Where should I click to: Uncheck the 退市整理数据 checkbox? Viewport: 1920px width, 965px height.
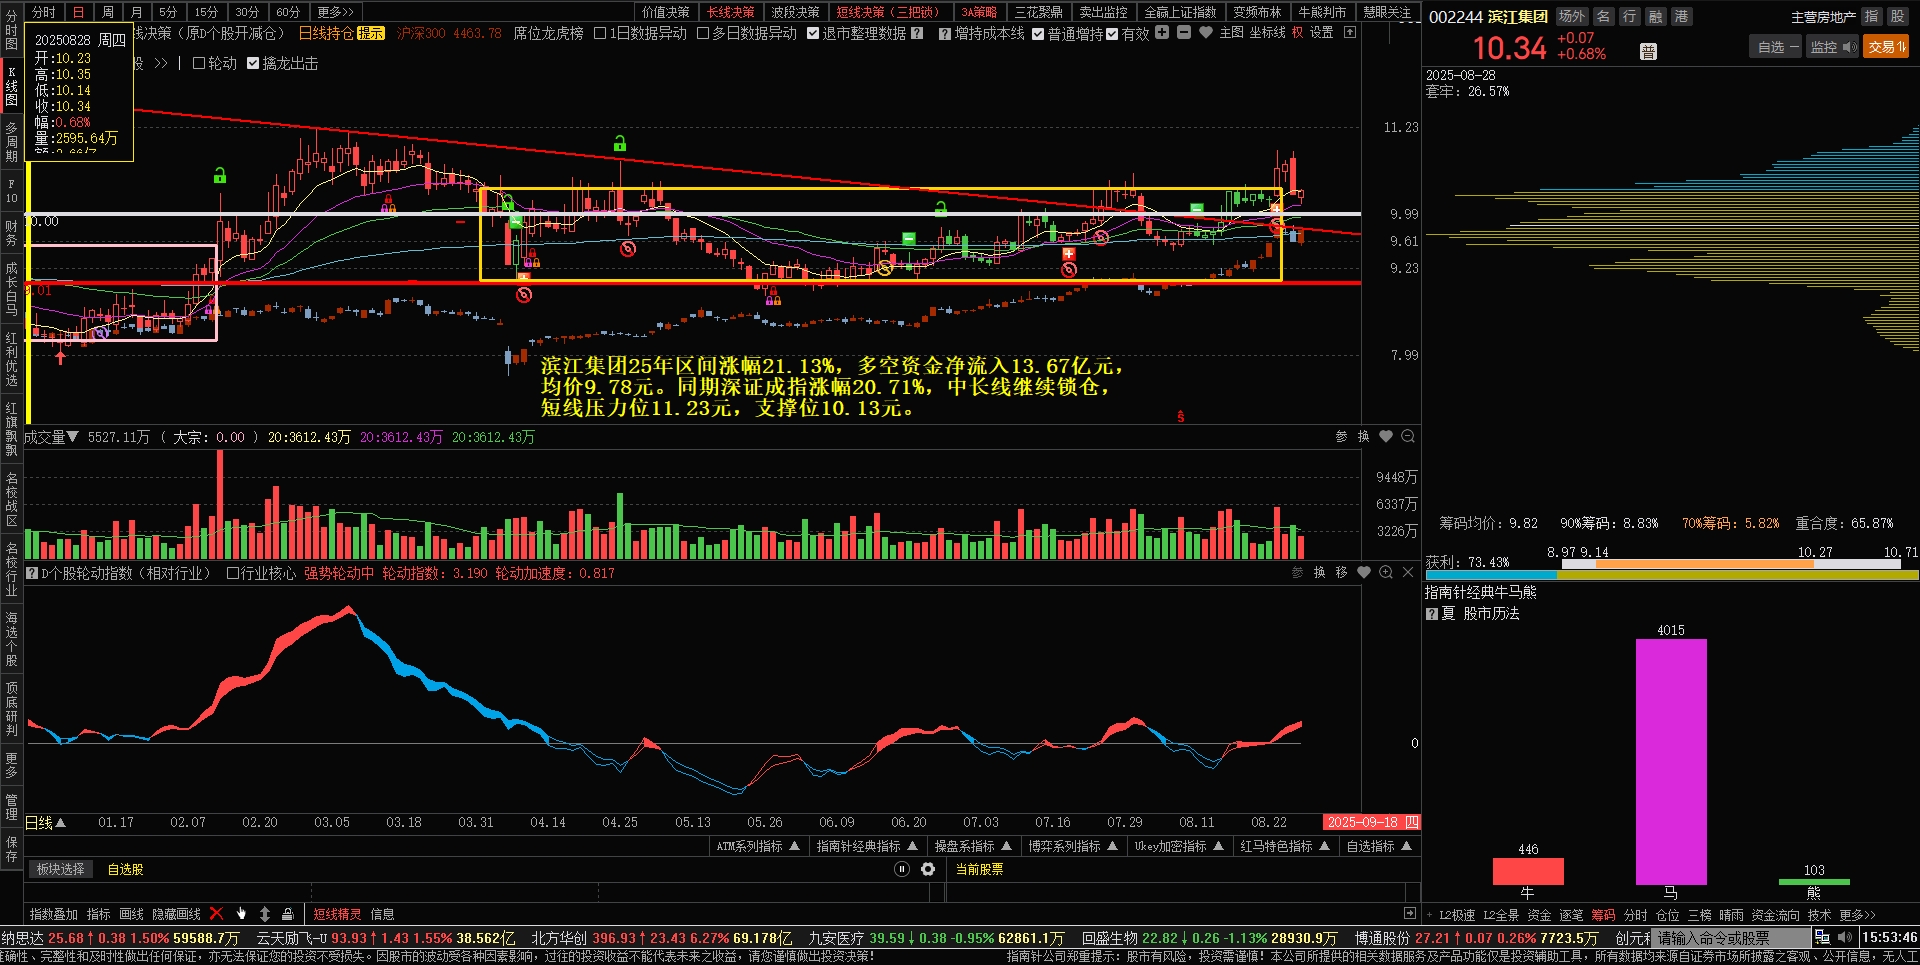[x=813, y=33]
